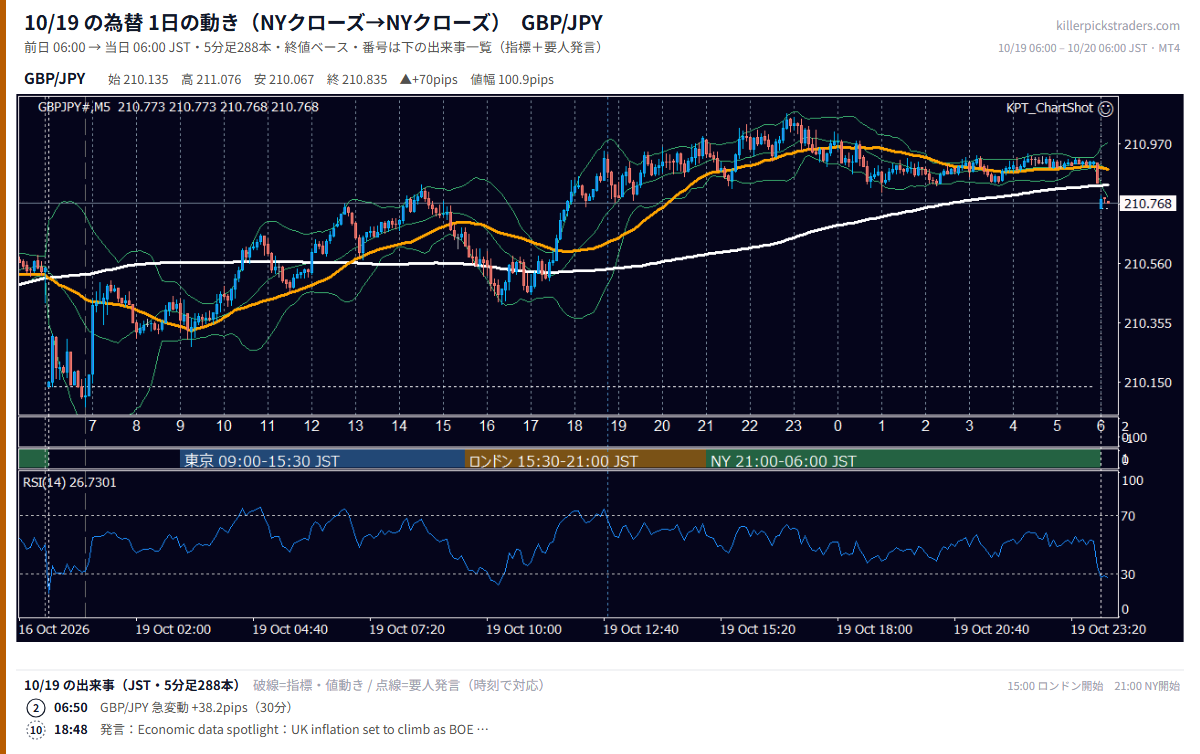Click the low price 安 210.067
This screenshot has height=754, width=1200.
tap(284, 80)
